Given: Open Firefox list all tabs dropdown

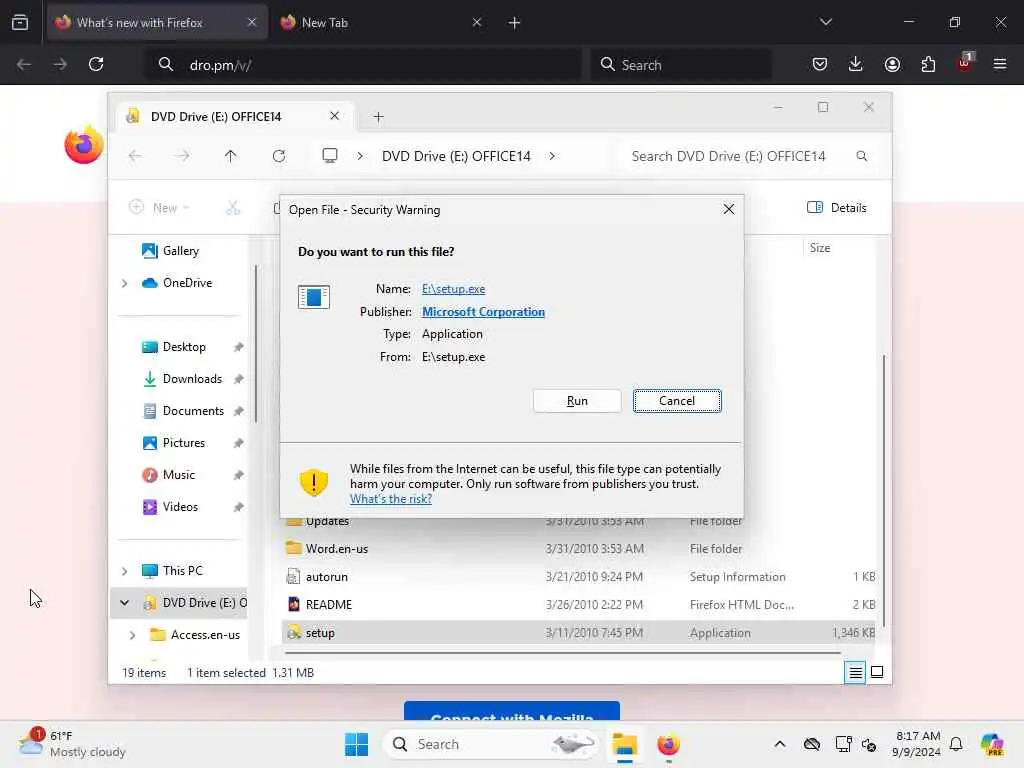Looking at the screenshot, I should (825, 22).
